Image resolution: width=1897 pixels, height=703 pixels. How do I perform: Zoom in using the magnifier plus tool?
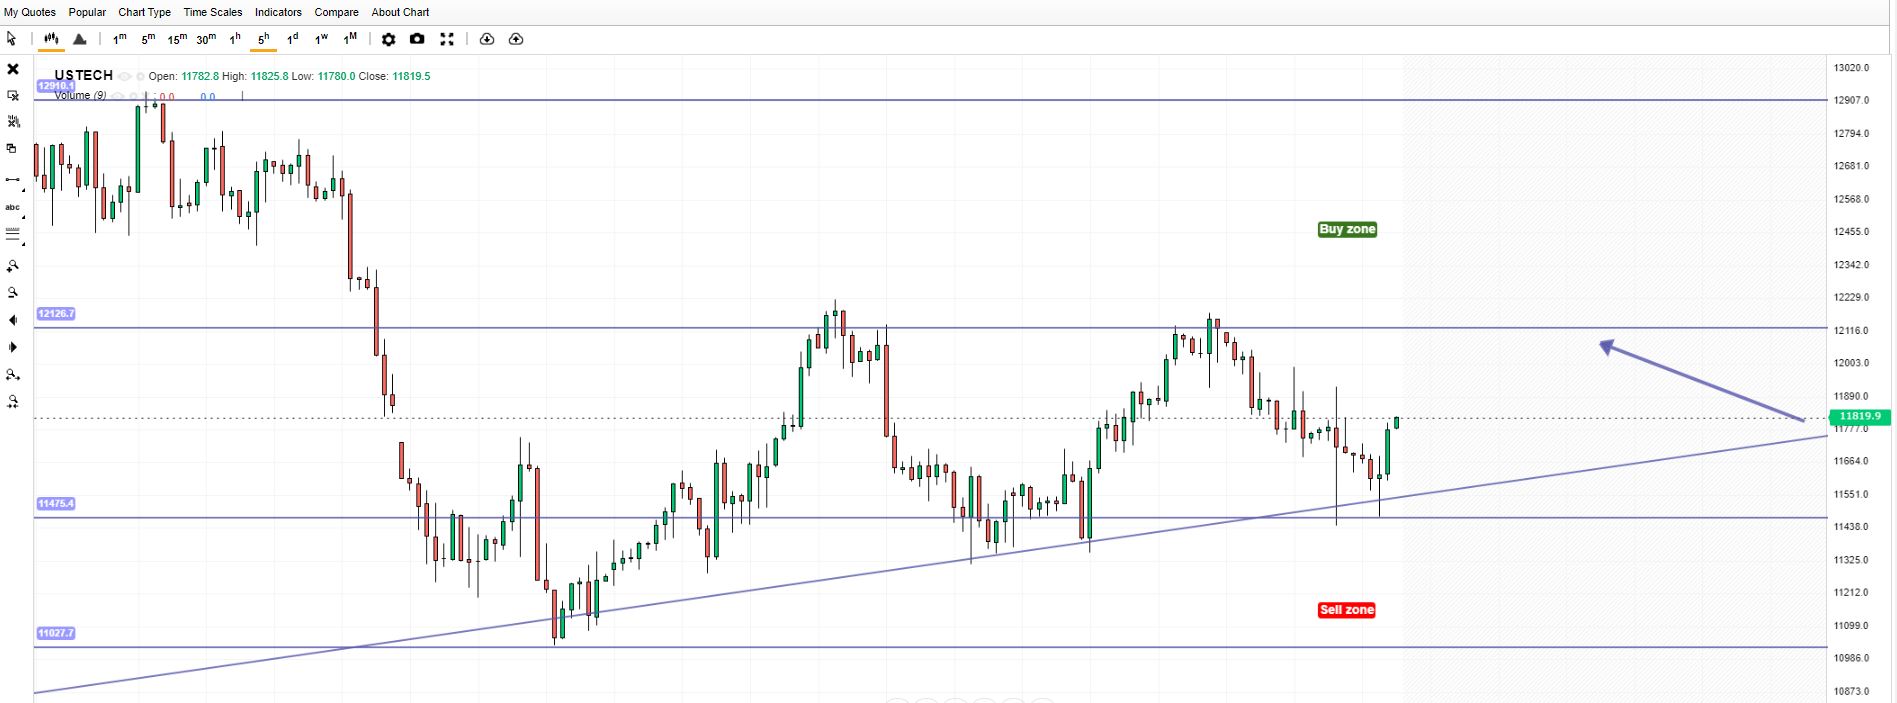13,266
